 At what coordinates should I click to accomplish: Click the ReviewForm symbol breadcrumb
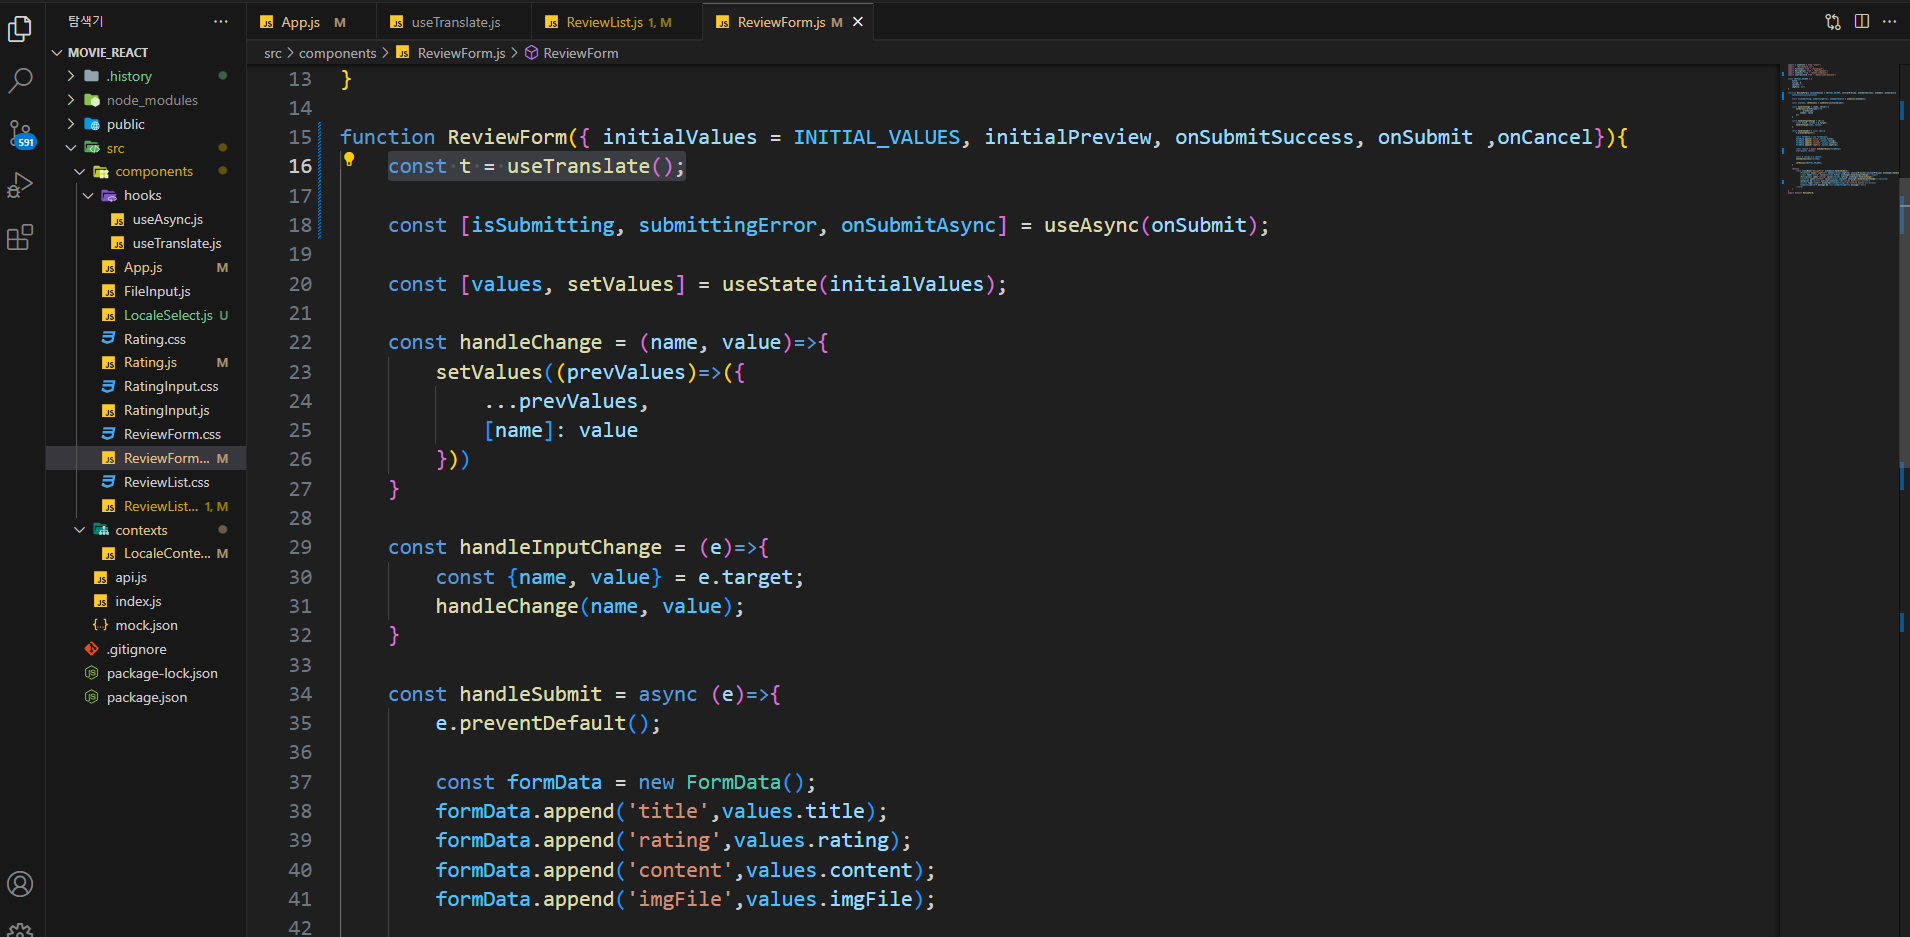(x=580, y=53)
